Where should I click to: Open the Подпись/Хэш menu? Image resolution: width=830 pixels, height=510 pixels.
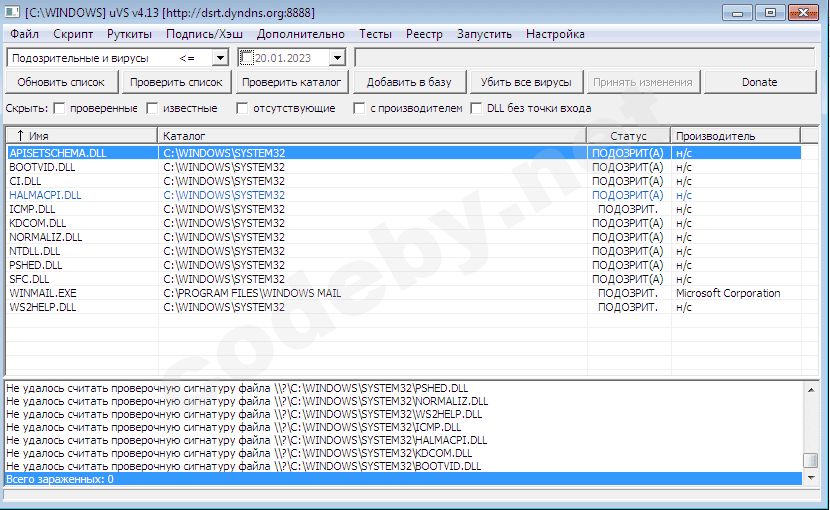coord(204,34)
